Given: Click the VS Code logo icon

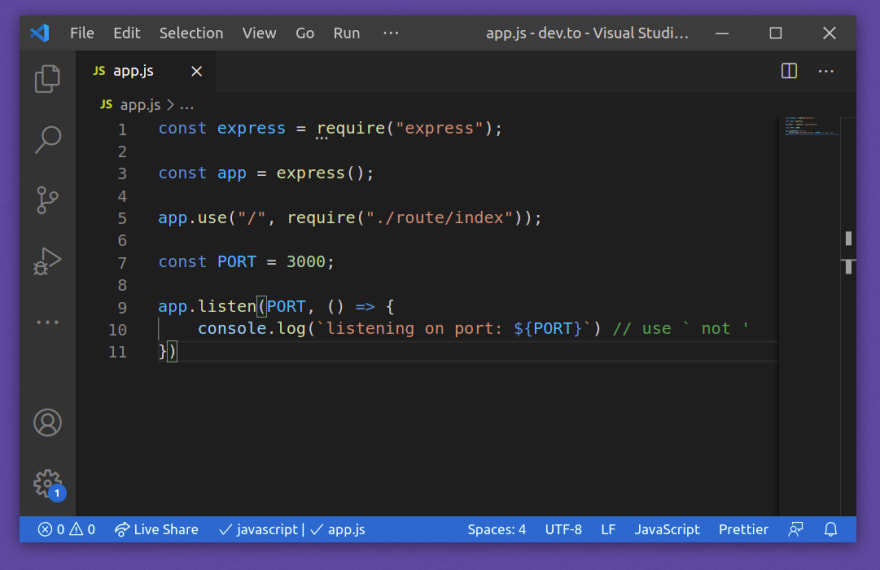Looking at the screenshot, I should [x=40, y=33].
